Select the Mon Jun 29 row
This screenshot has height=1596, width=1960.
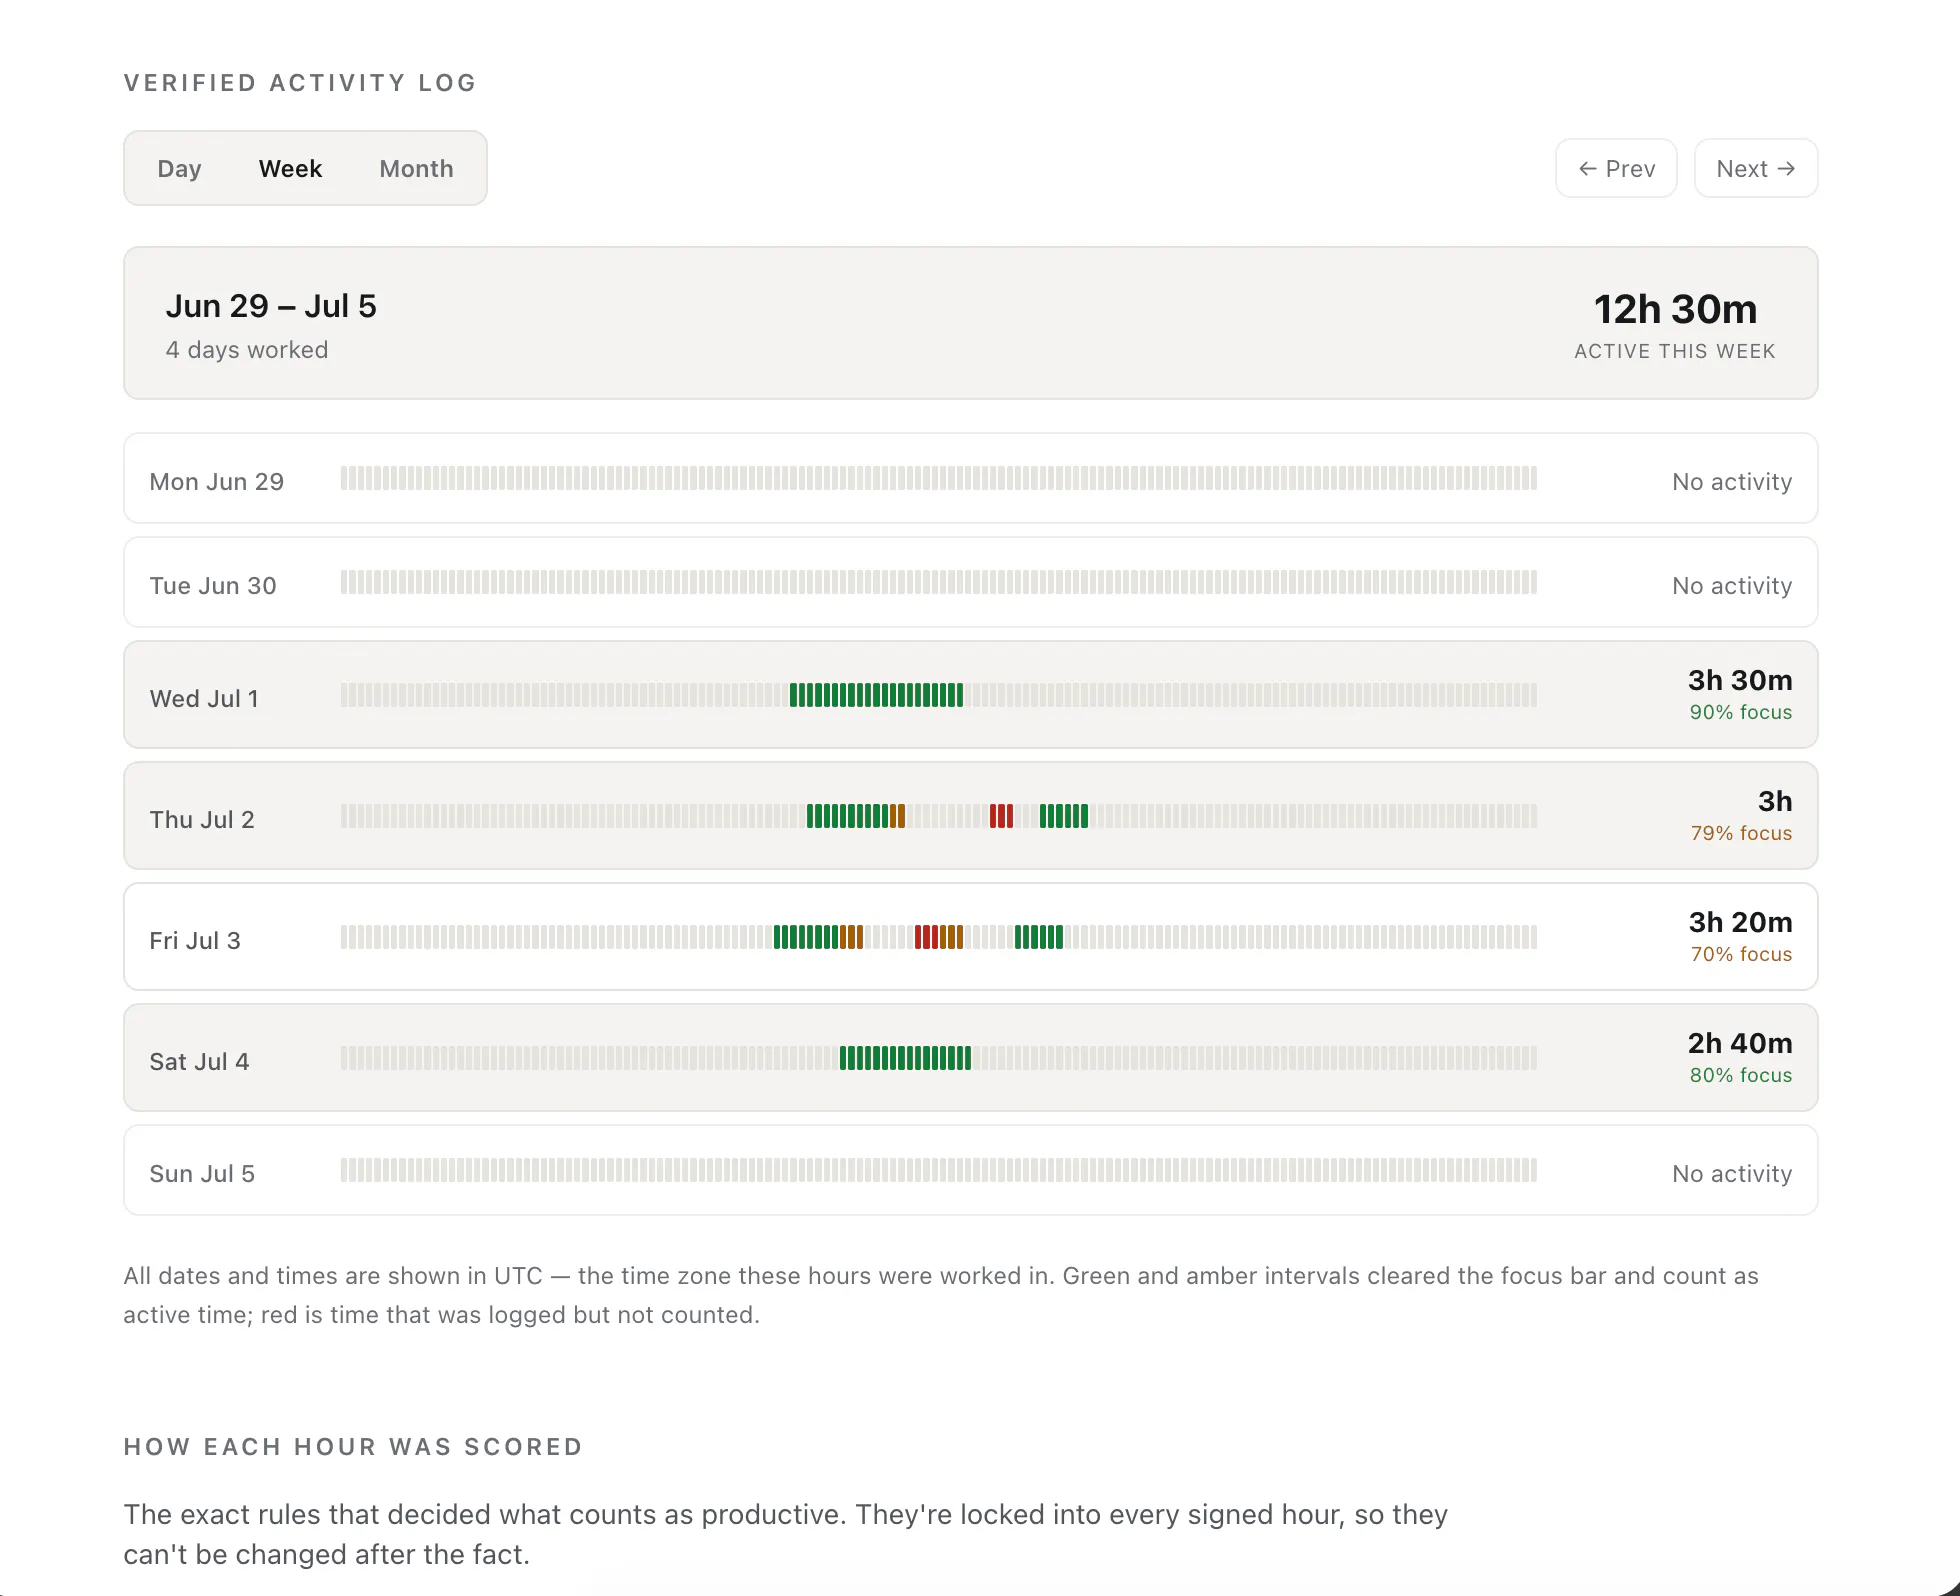coord(970,478)
